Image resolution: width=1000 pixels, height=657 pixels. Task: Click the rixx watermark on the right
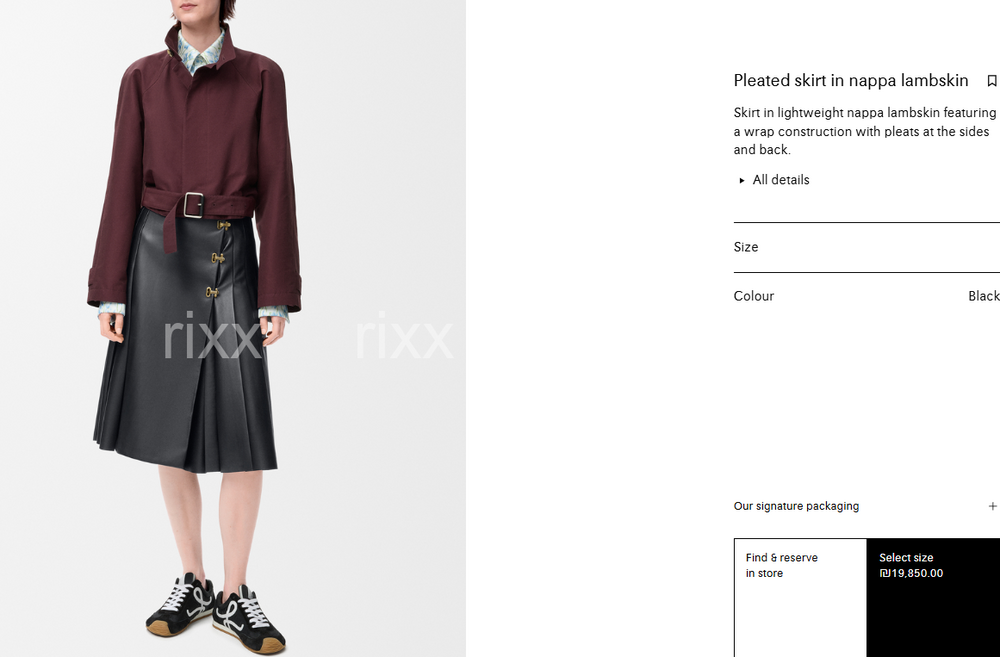(404, 336)
